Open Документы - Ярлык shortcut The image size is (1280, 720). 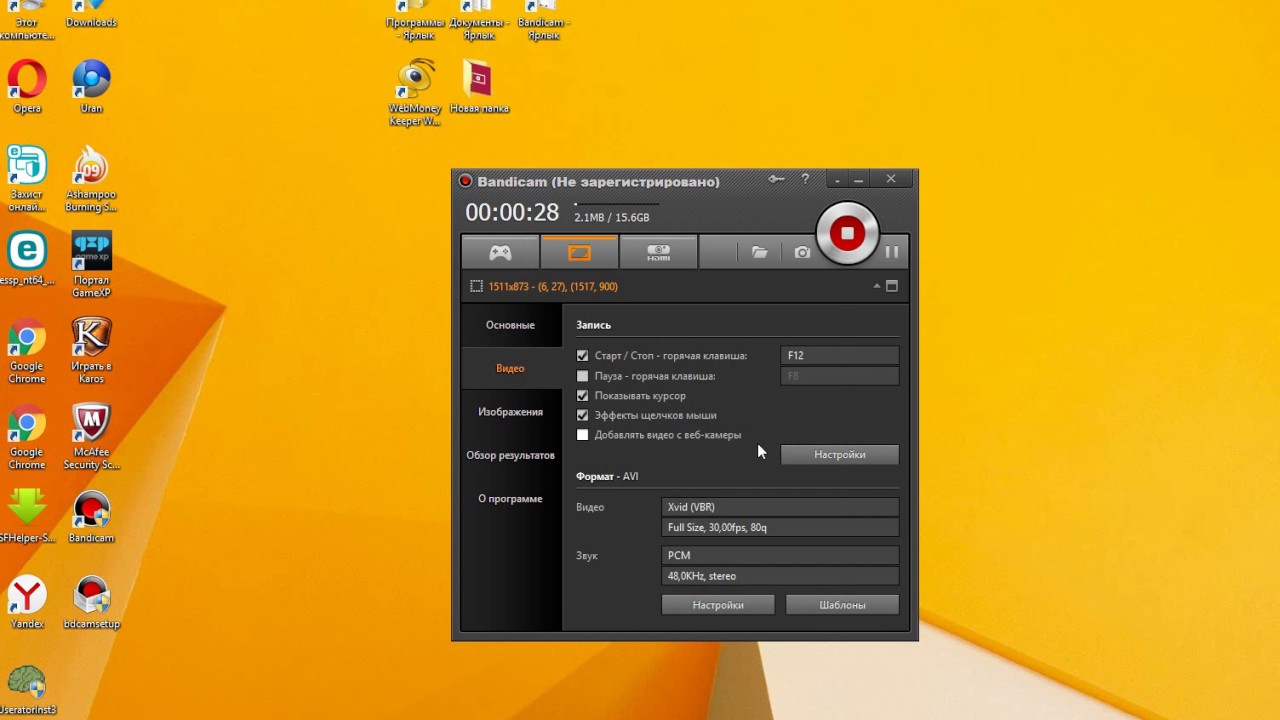coord(479,20)
